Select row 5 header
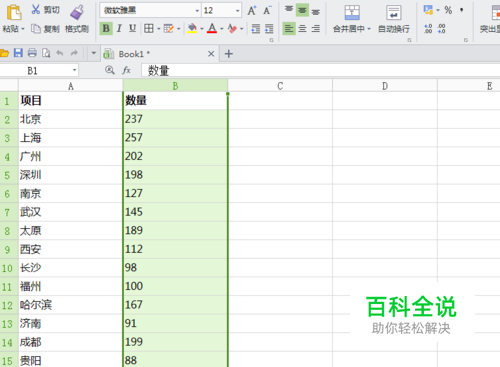 click(9, 175)
